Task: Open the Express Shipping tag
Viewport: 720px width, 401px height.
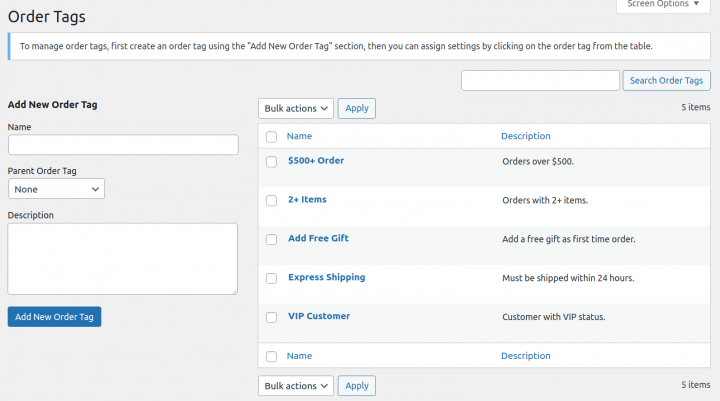Action: click(326, 277)
